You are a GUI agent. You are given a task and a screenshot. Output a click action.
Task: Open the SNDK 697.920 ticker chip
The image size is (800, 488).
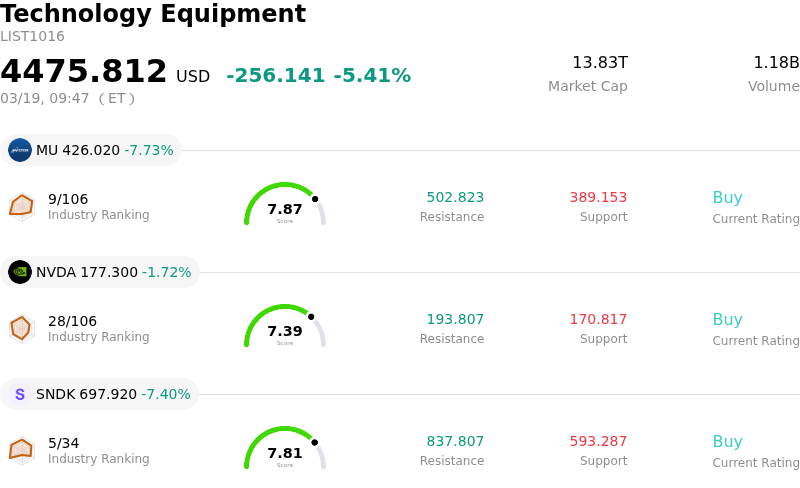[100, 394]
